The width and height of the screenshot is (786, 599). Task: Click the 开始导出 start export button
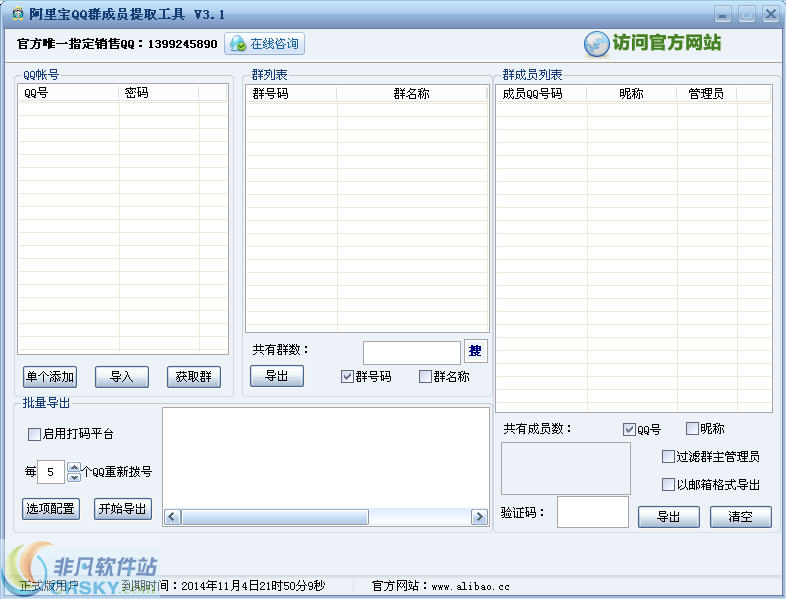(122, 509)
